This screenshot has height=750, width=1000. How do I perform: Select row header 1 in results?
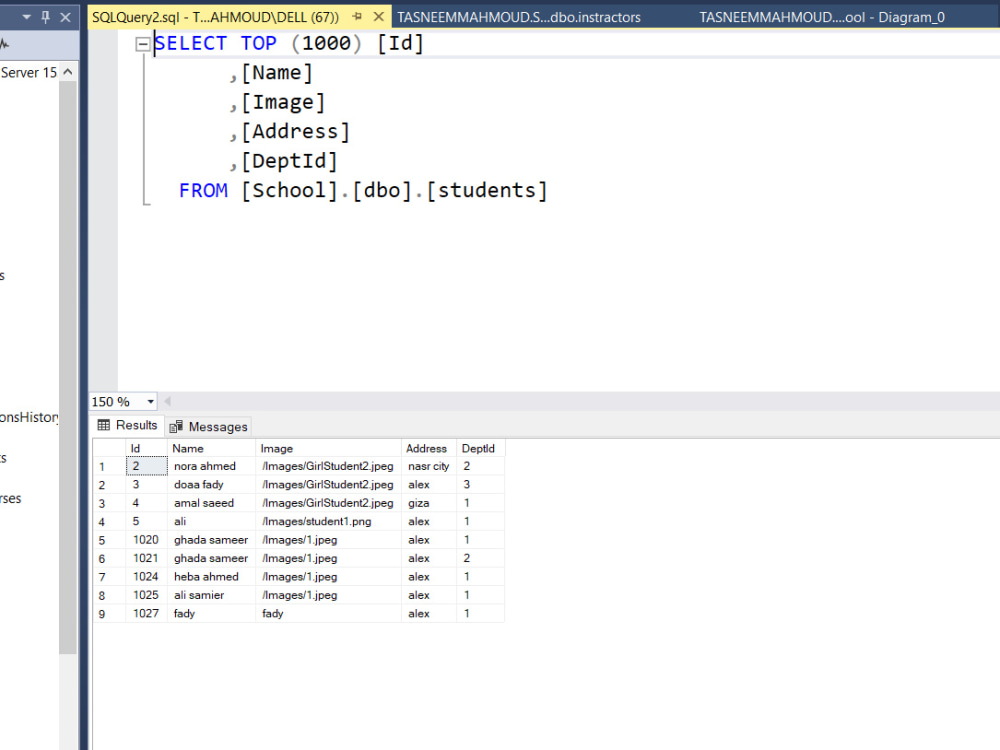[109, 466]
